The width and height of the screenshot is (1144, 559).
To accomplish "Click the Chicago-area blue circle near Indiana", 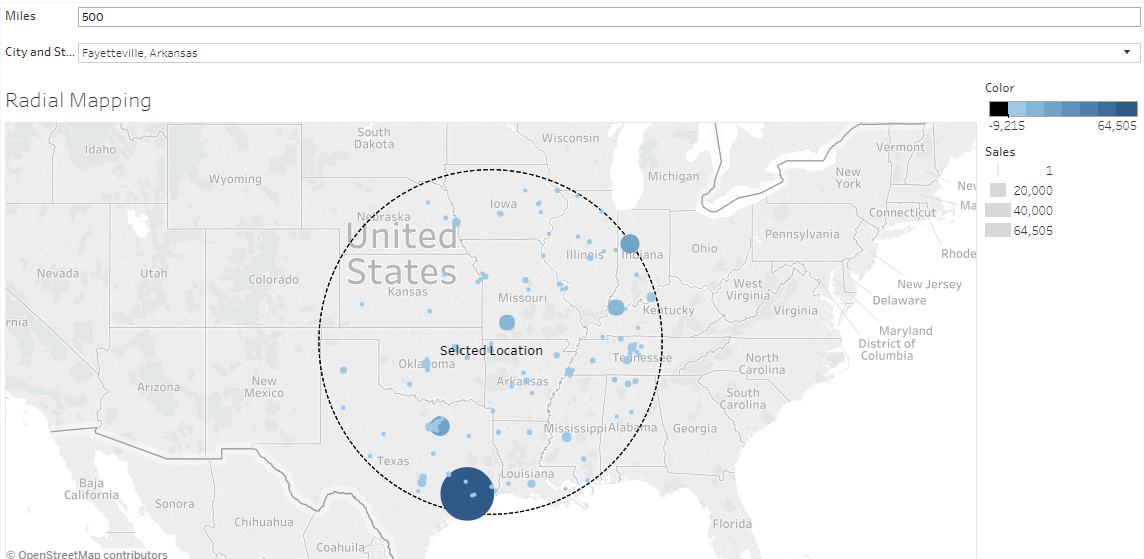I will pyautogui.click(x=630, y=244).
